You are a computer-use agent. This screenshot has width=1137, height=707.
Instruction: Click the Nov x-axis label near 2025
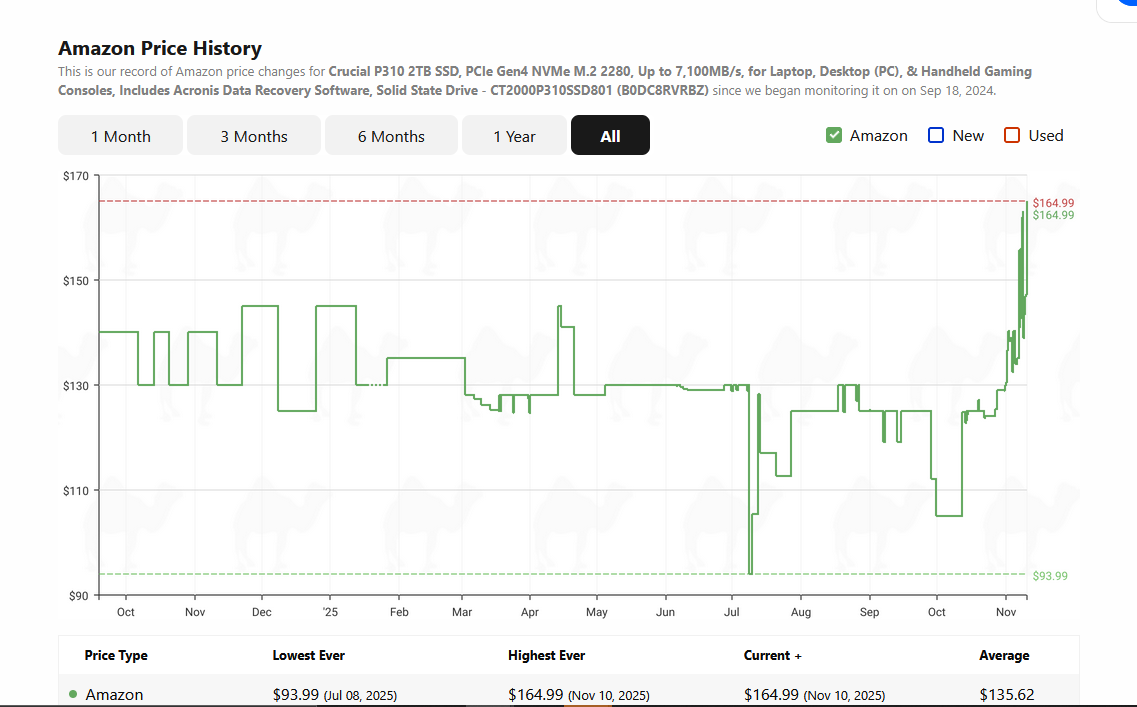[1006, 612]
